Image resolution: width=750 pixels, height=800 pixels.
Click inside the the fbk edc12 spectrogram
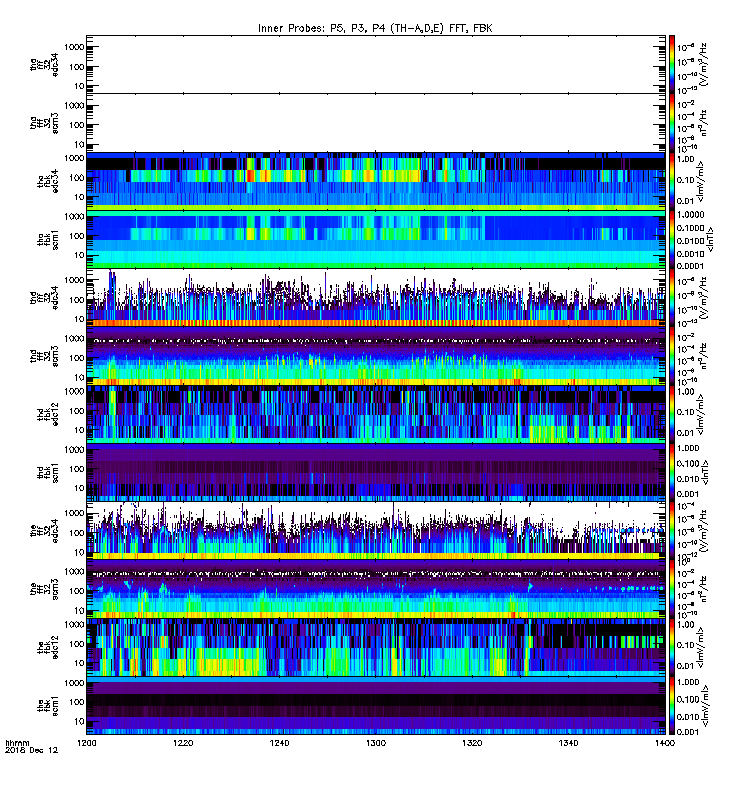(x=376, y=647)
